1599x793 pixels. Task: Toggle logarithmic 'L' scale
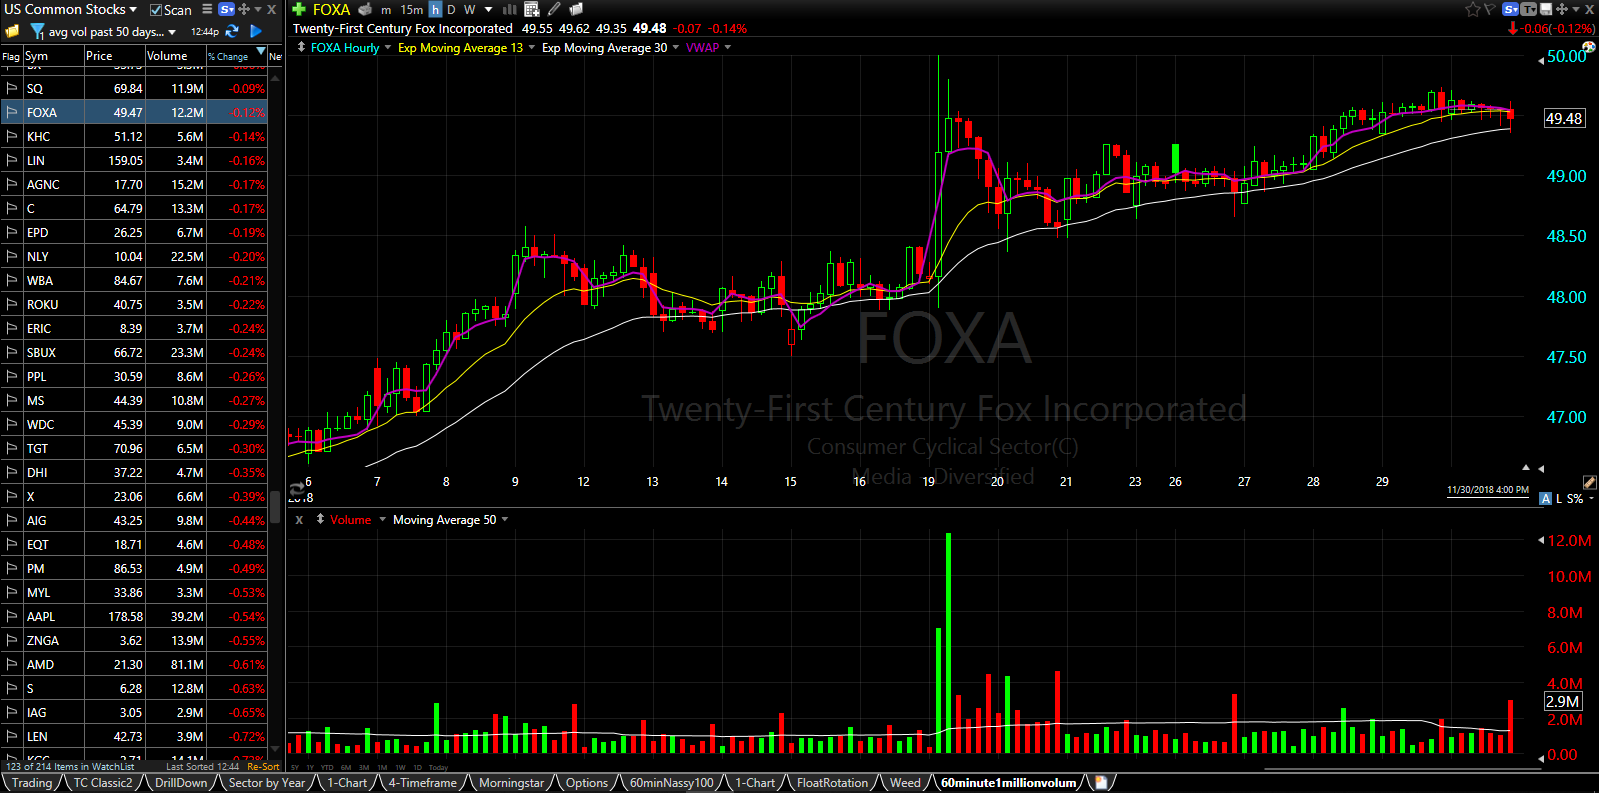[1559, 498]
